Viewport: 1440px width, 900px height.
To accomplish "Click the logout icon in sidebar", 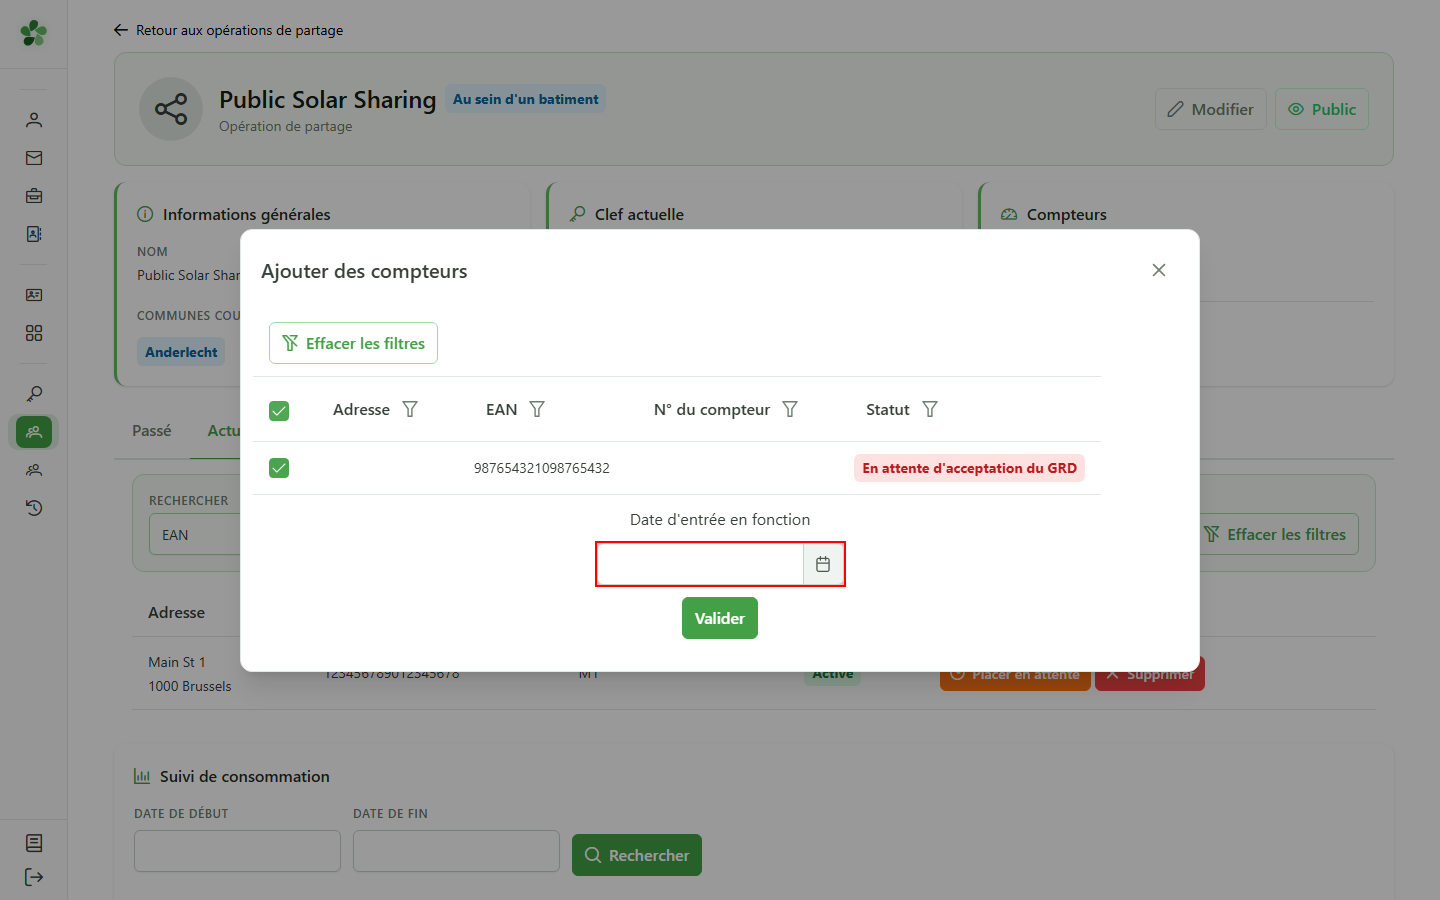I will click(x=34, y=877).
